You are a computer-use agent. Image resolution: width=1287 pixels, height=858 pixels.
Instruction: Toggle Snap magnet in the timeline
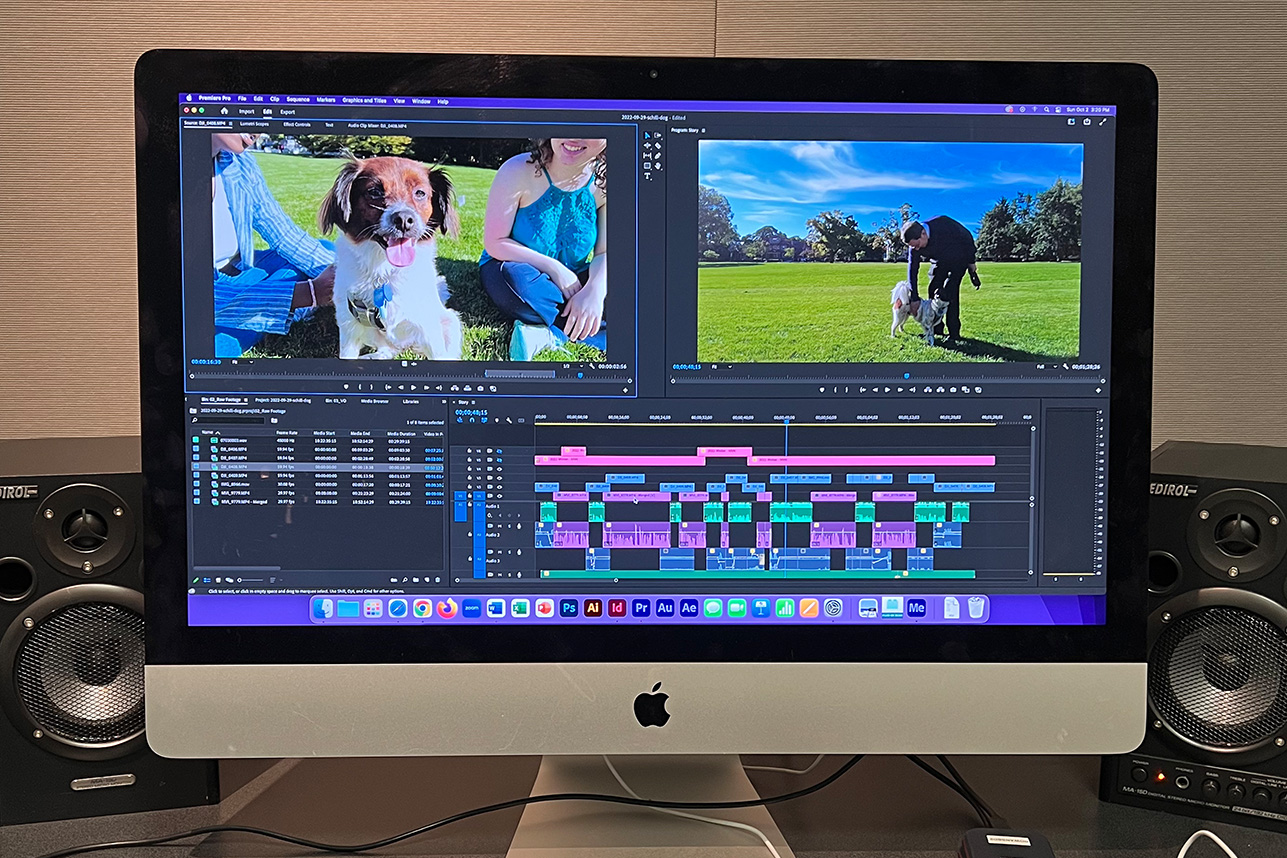tap(471, 421)
